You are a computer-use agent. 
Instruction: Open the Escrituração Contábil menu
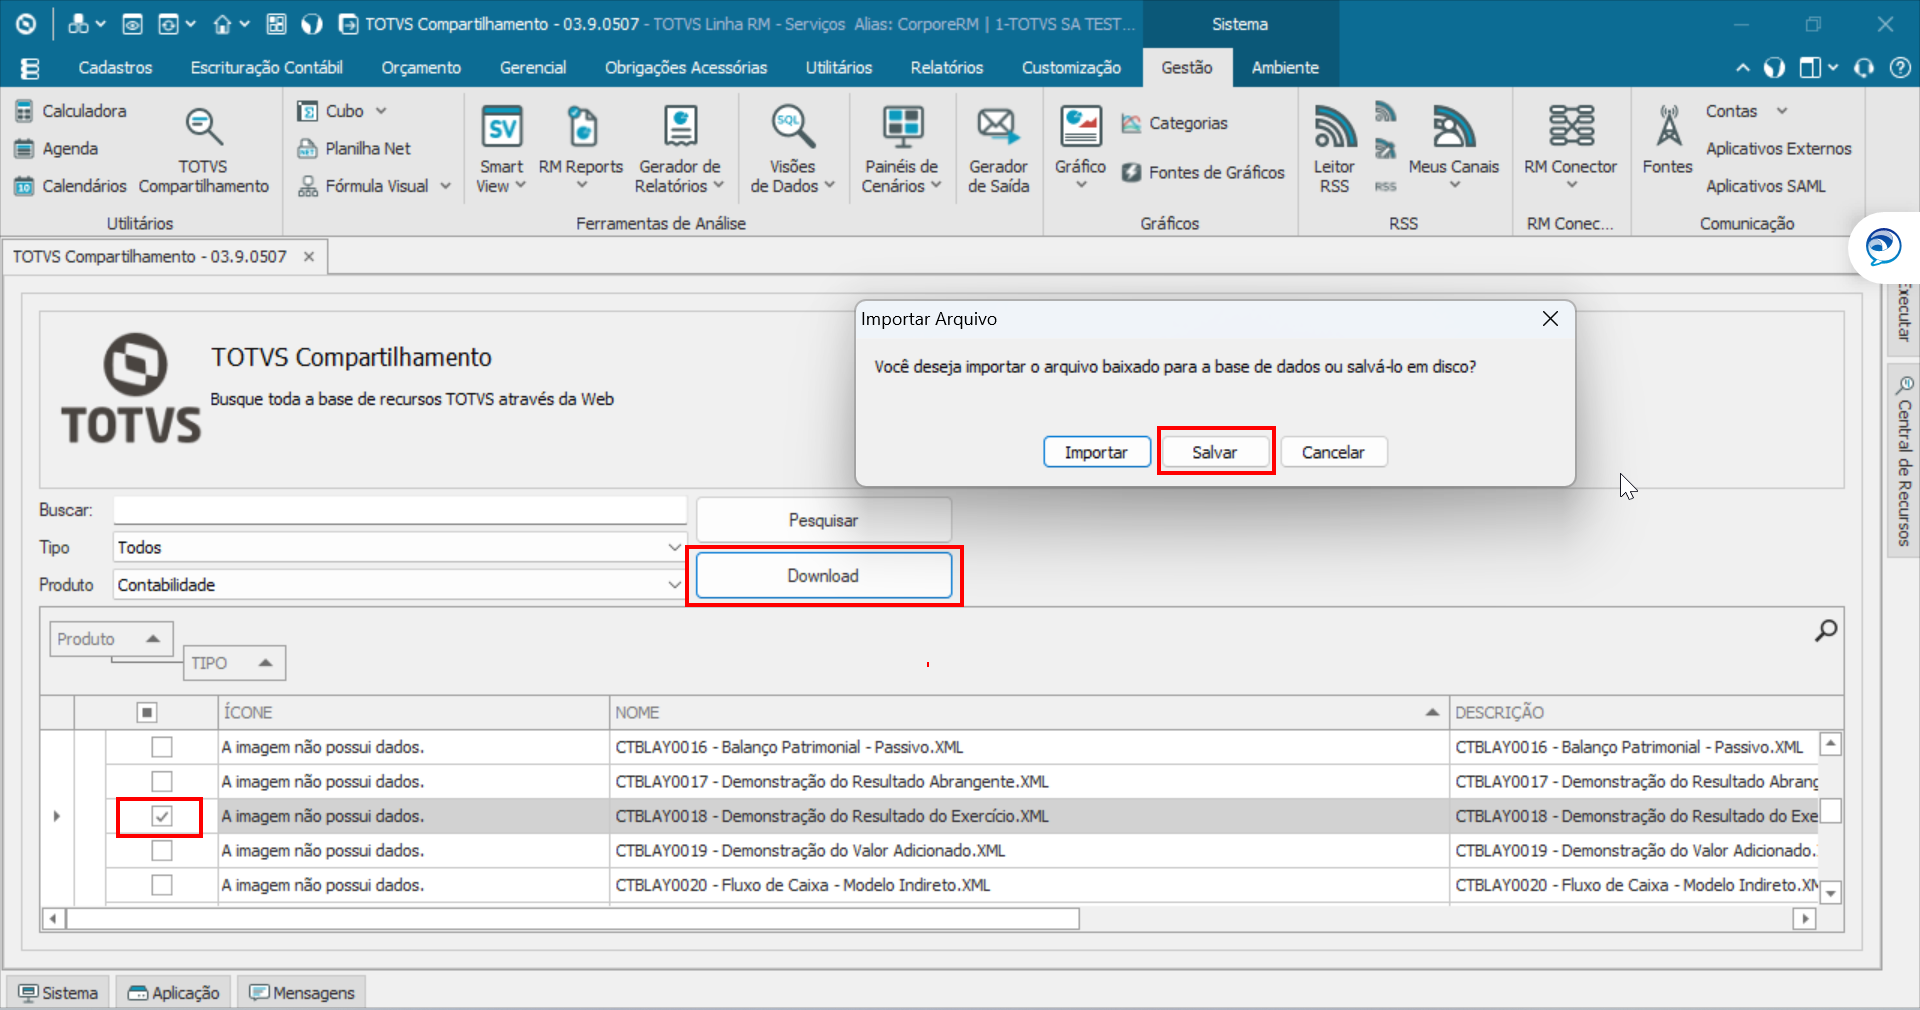(x=267, y=68)
